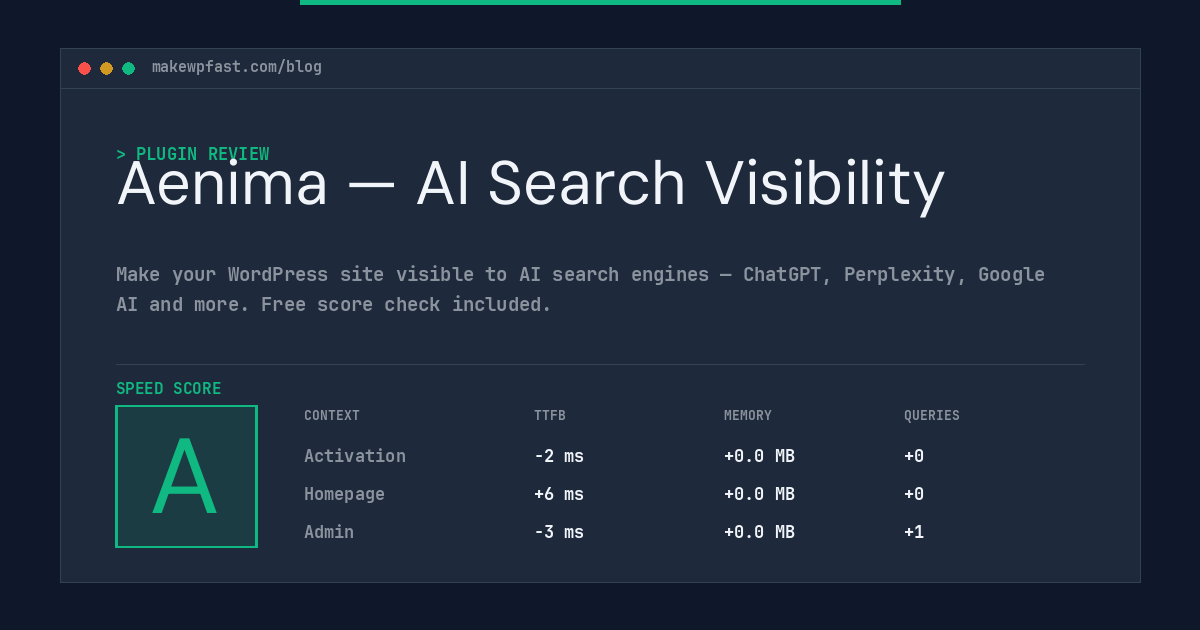1200x630 pixels.
Task: Click the TTFB column header
Action: pyautogui.click(x=550, y=416)
